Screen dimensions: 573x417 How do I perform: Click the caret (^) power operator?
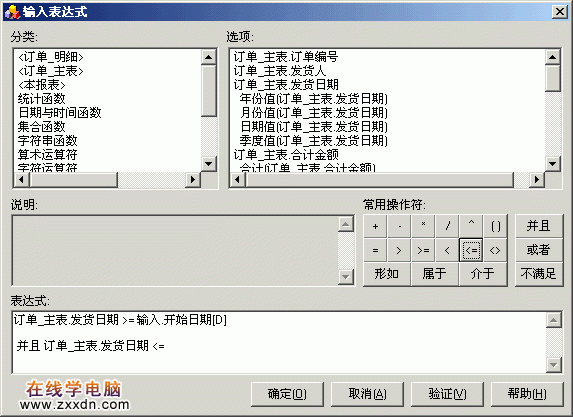pyautogui.click(x=471, y=227)
